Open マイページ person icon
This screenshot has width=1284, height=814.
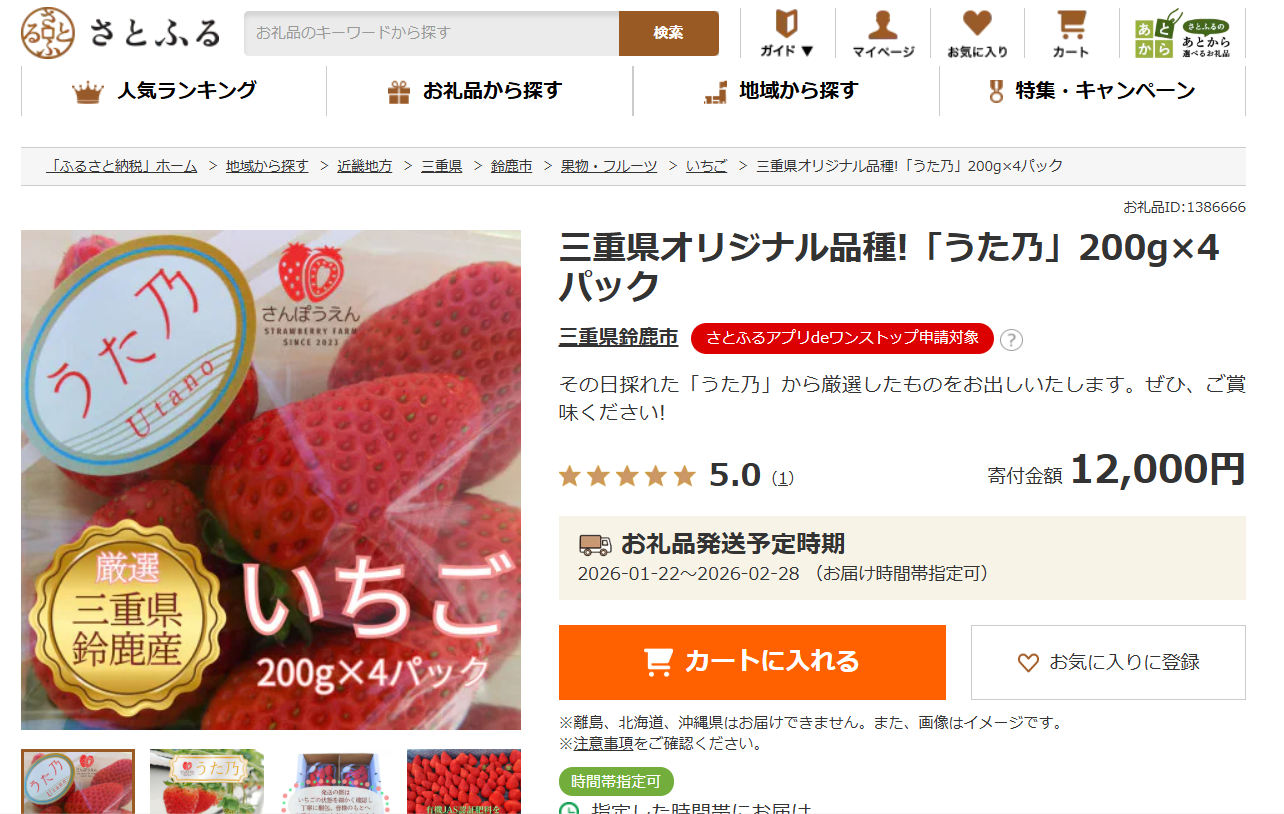click(882, 24)
